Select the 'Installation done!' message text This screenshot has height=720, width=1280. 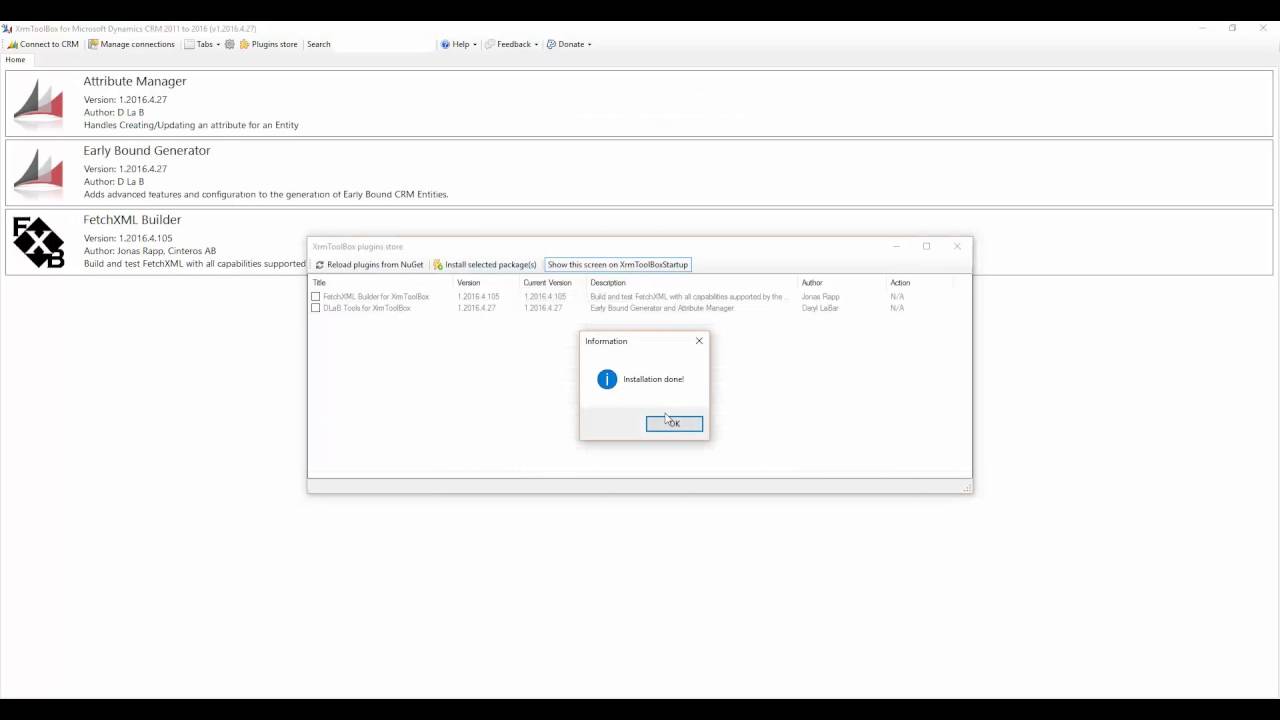click(654, 379)
